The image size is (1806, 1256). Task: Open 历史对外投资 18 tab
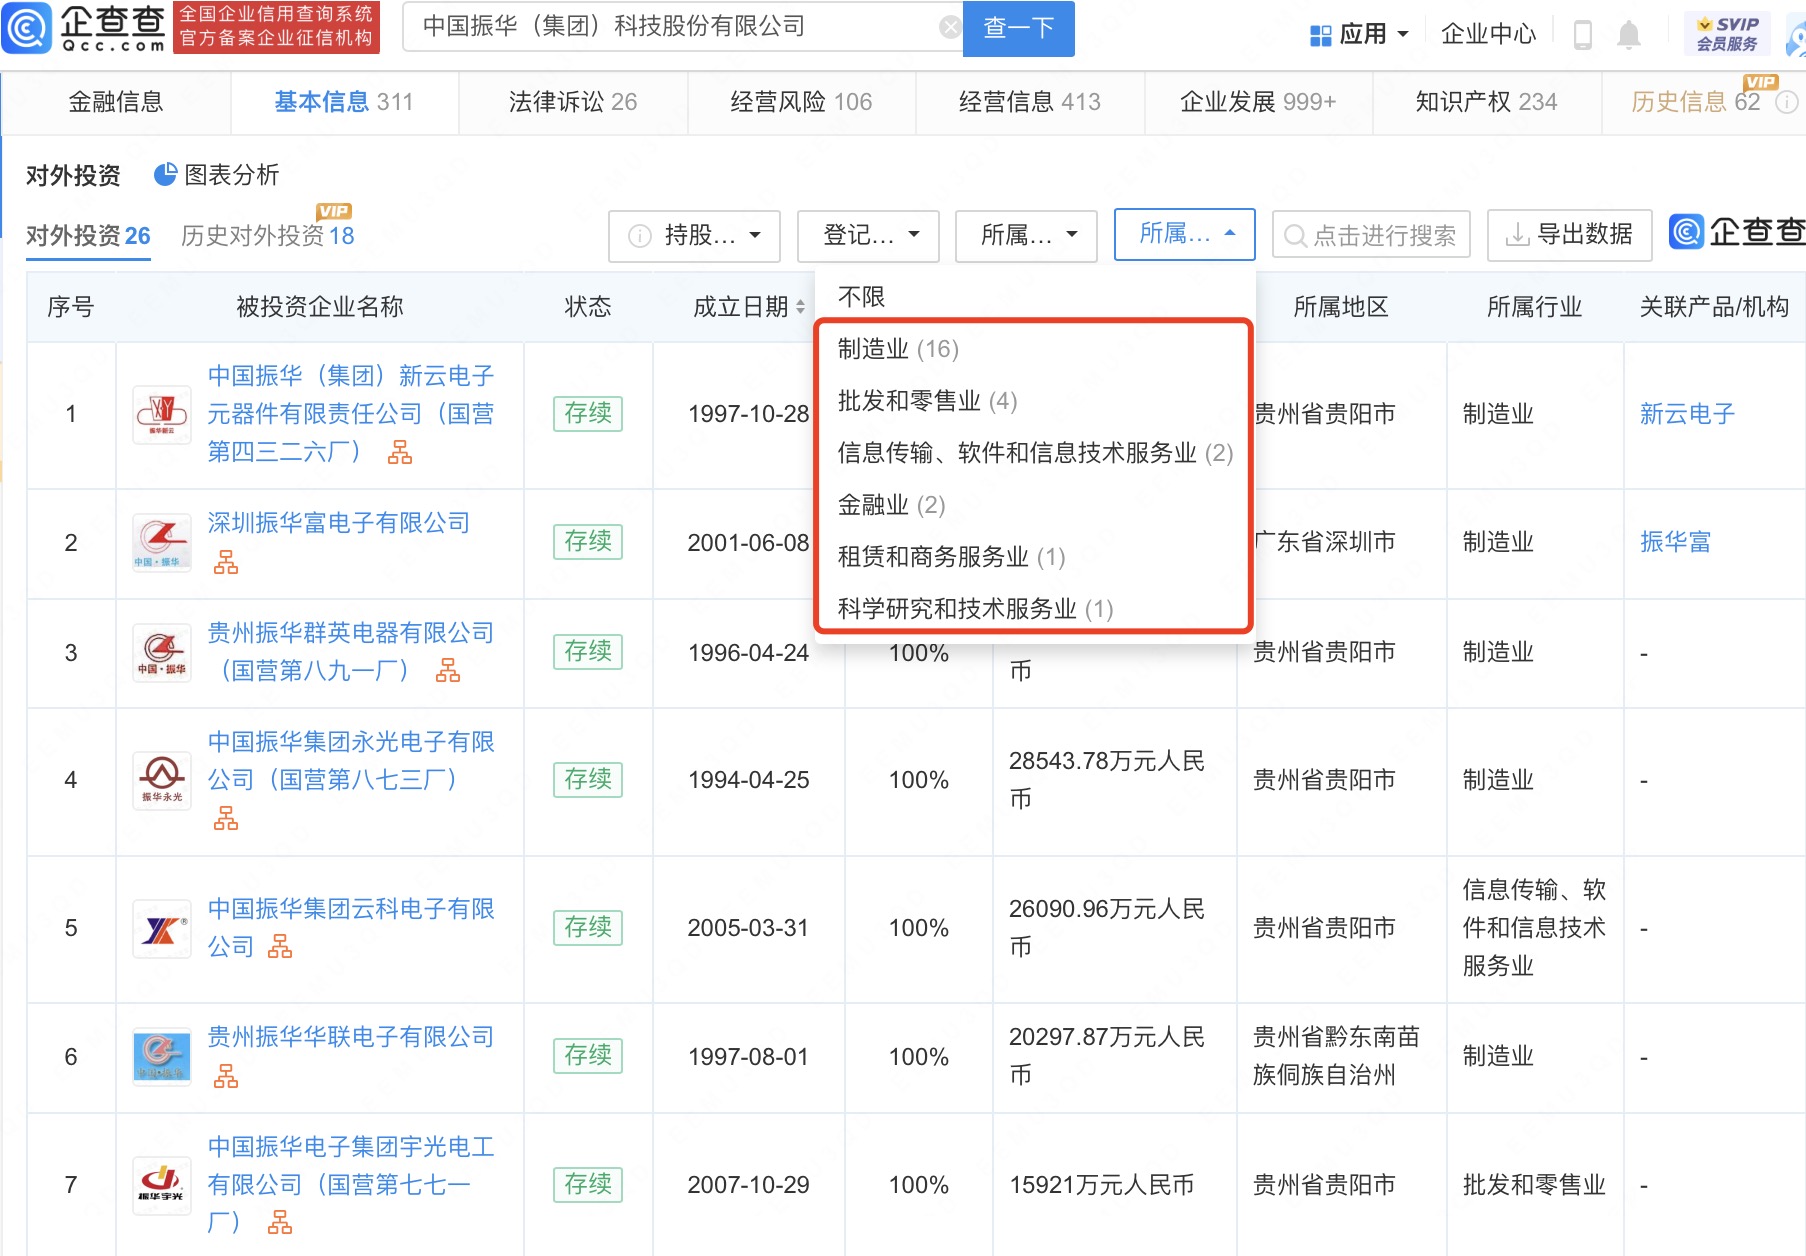click(x=267, y=236)
